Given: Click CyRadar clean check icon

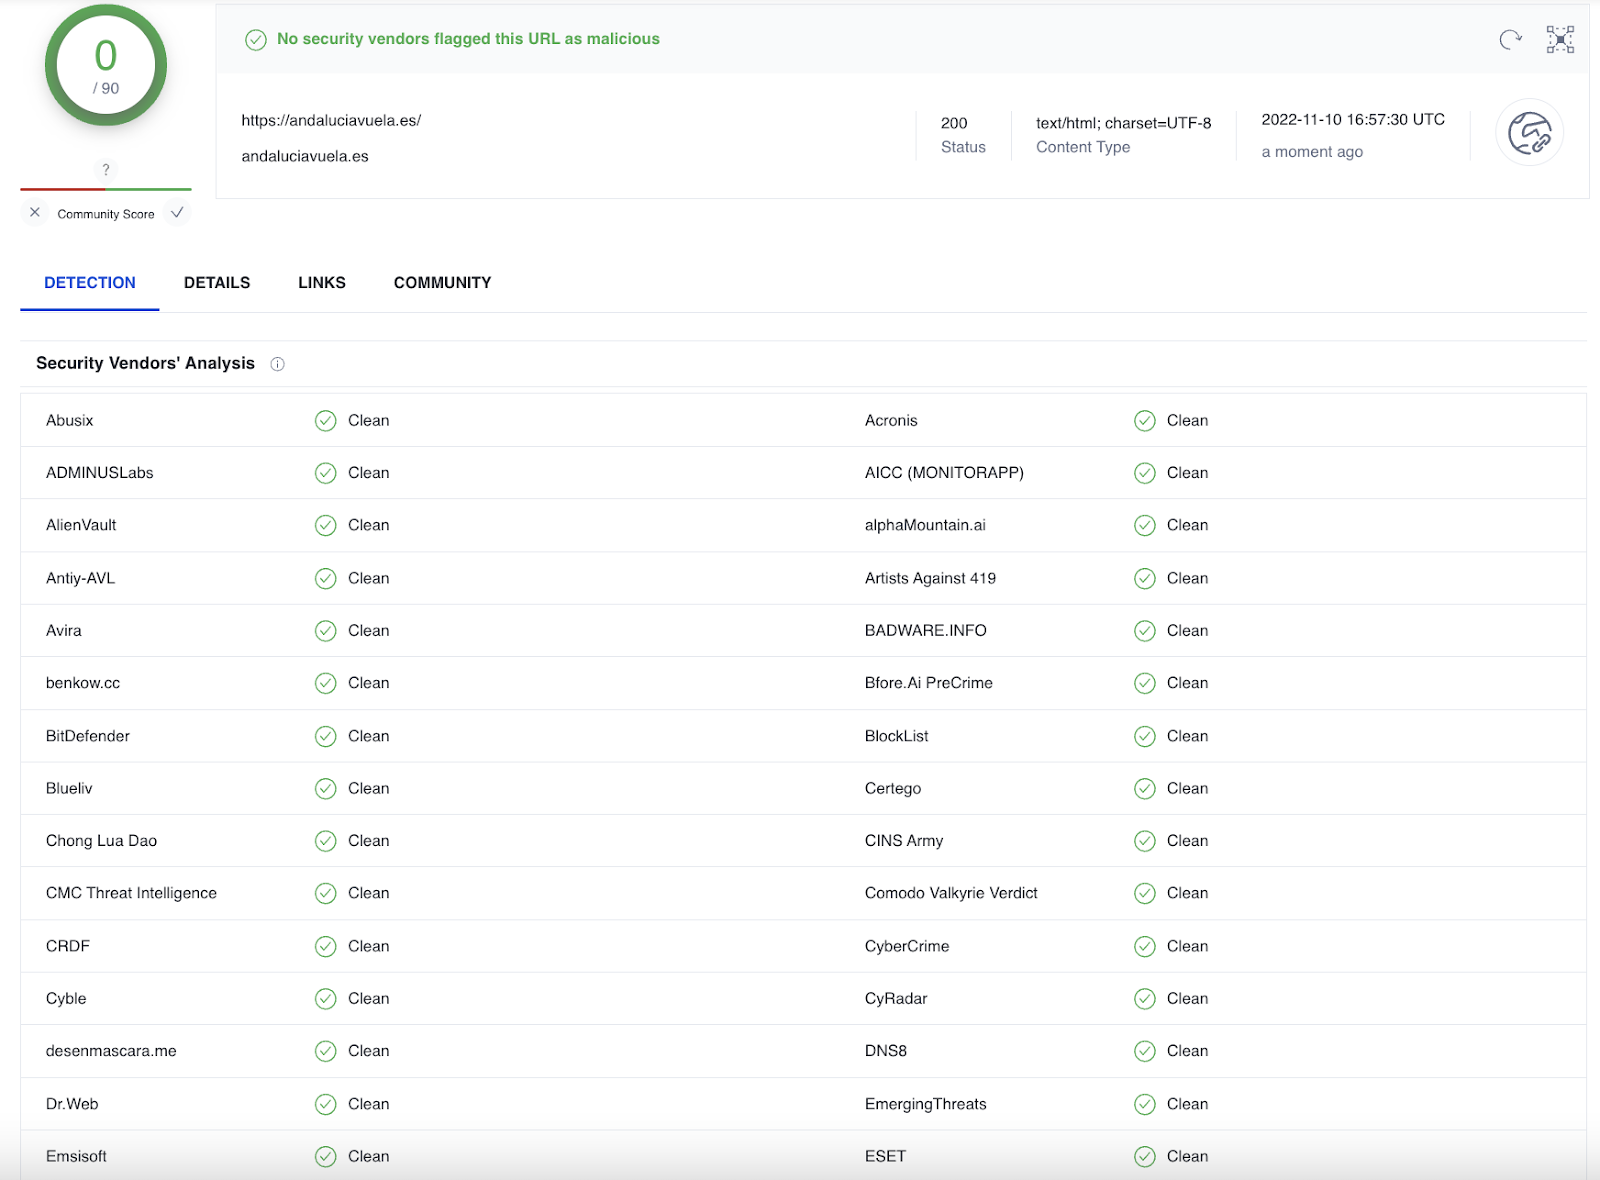Looking at the screenshot, I should click(1145, 999).
